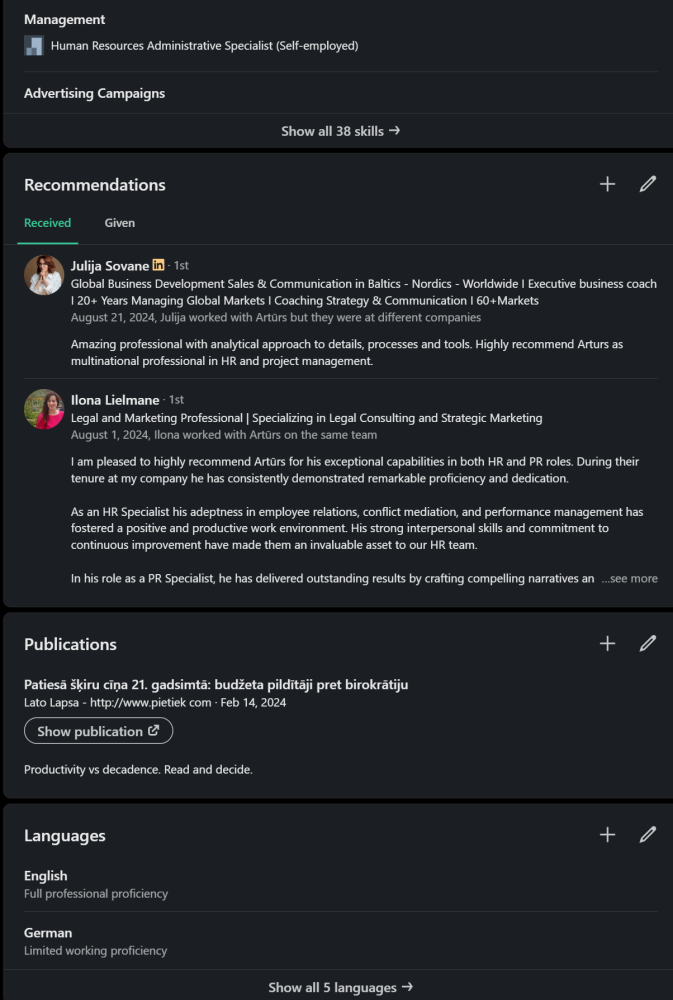This screenshot has width=673, height=1000.
Task: Add a new language with plus icon
Action: [607, 835]
